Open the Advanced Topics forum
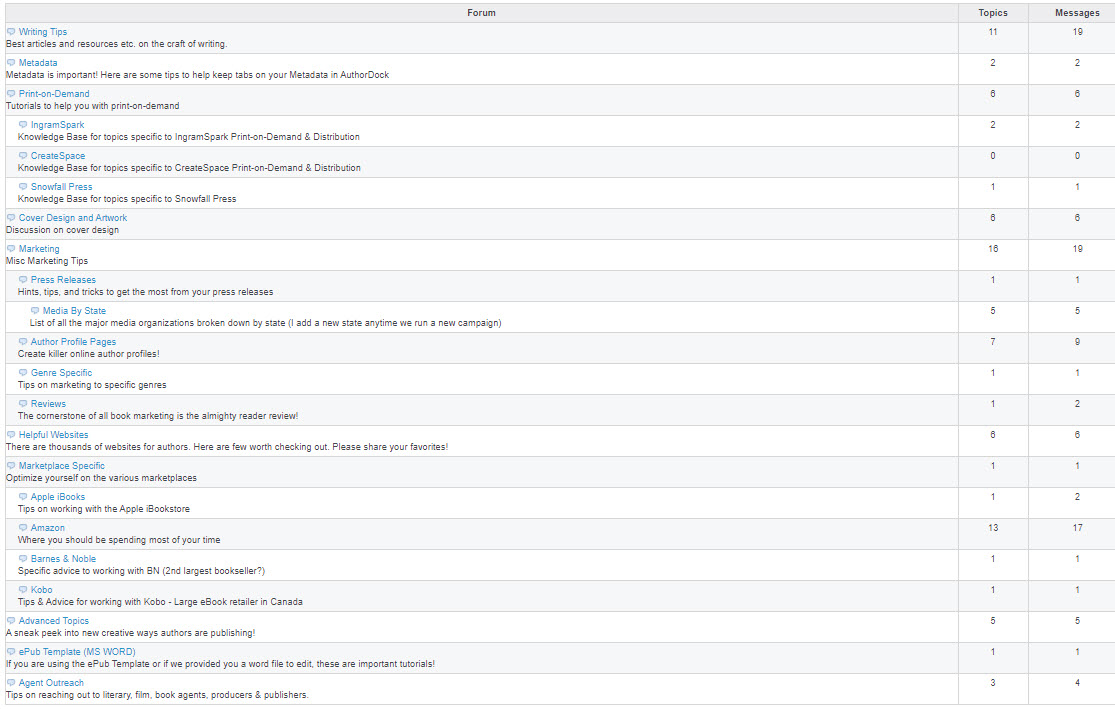Image resolution: width=1115 pixels, height=709 pixels. point(53,621)
